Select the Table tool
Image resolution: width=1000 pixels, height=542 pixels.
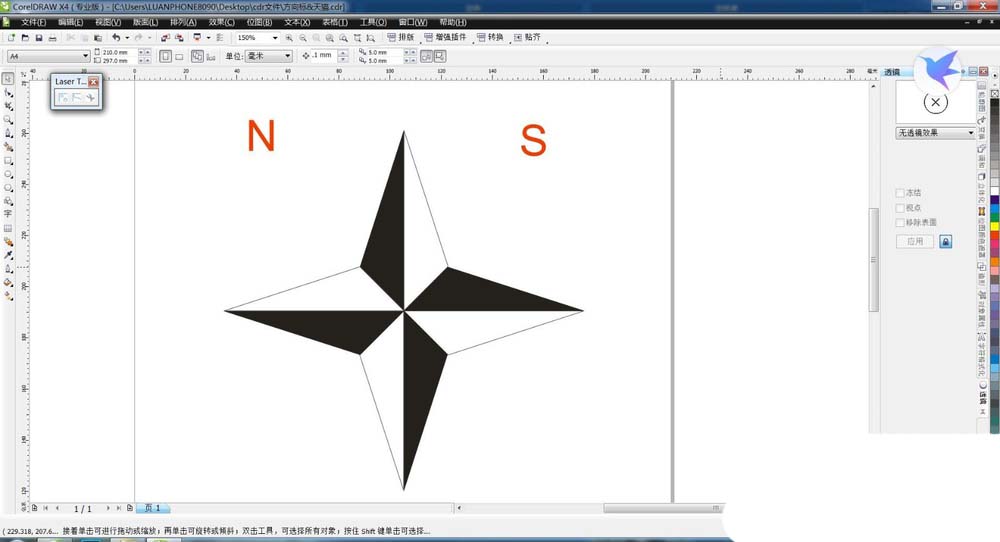8,228
